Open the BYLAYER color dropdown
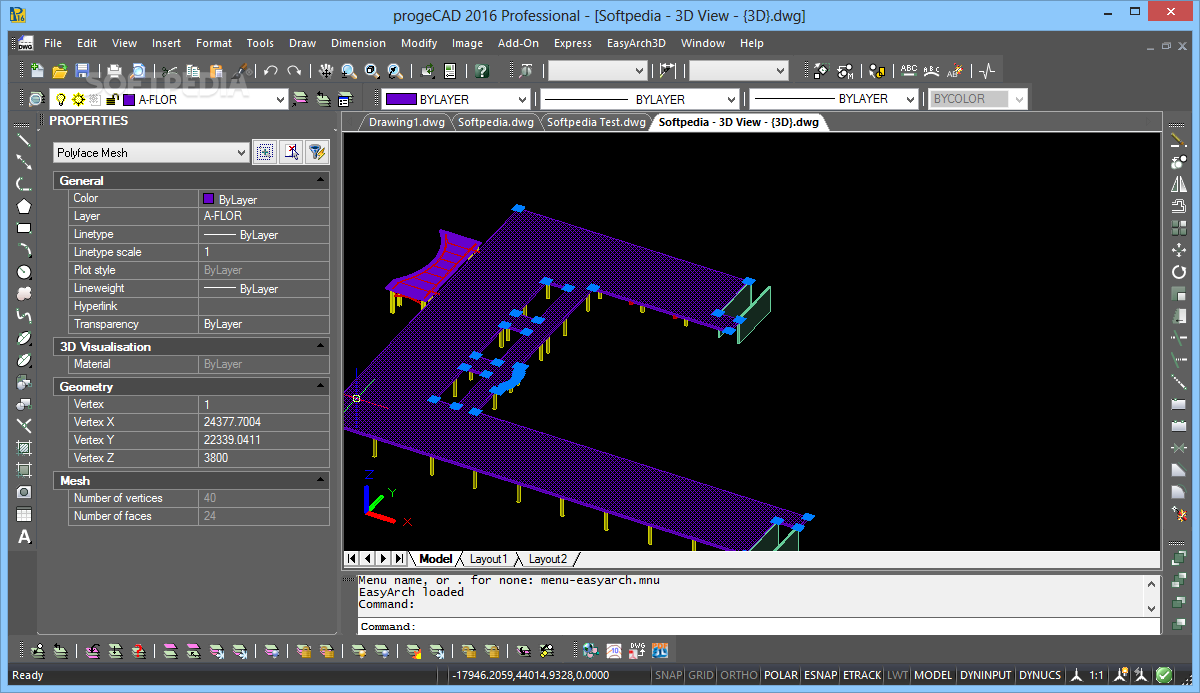1200x693 pixels. 522,99
